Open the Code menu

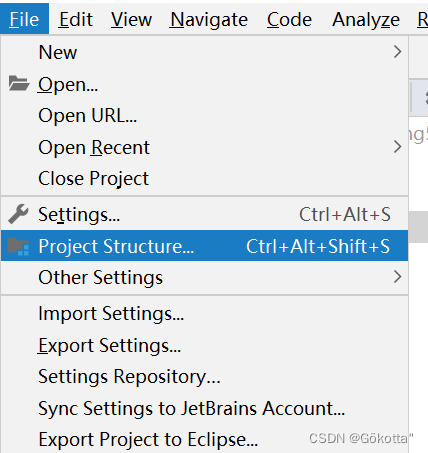tap(289, 19)
